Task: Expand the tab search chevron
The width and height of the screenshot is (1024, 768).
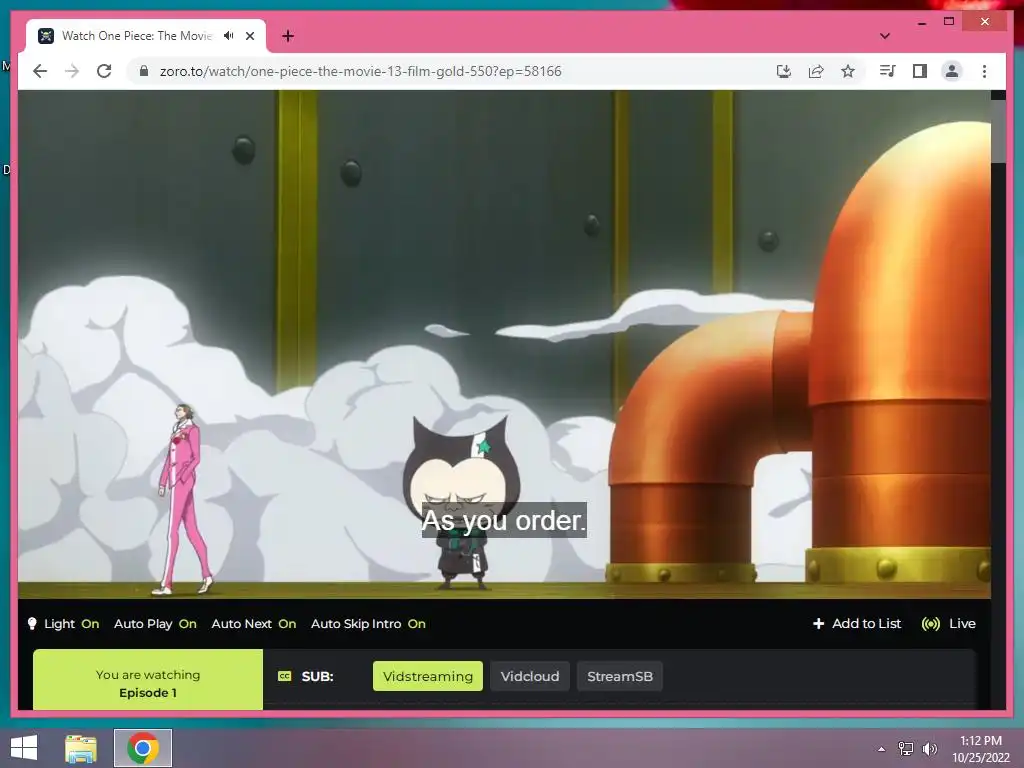Action: click(884, 36)
